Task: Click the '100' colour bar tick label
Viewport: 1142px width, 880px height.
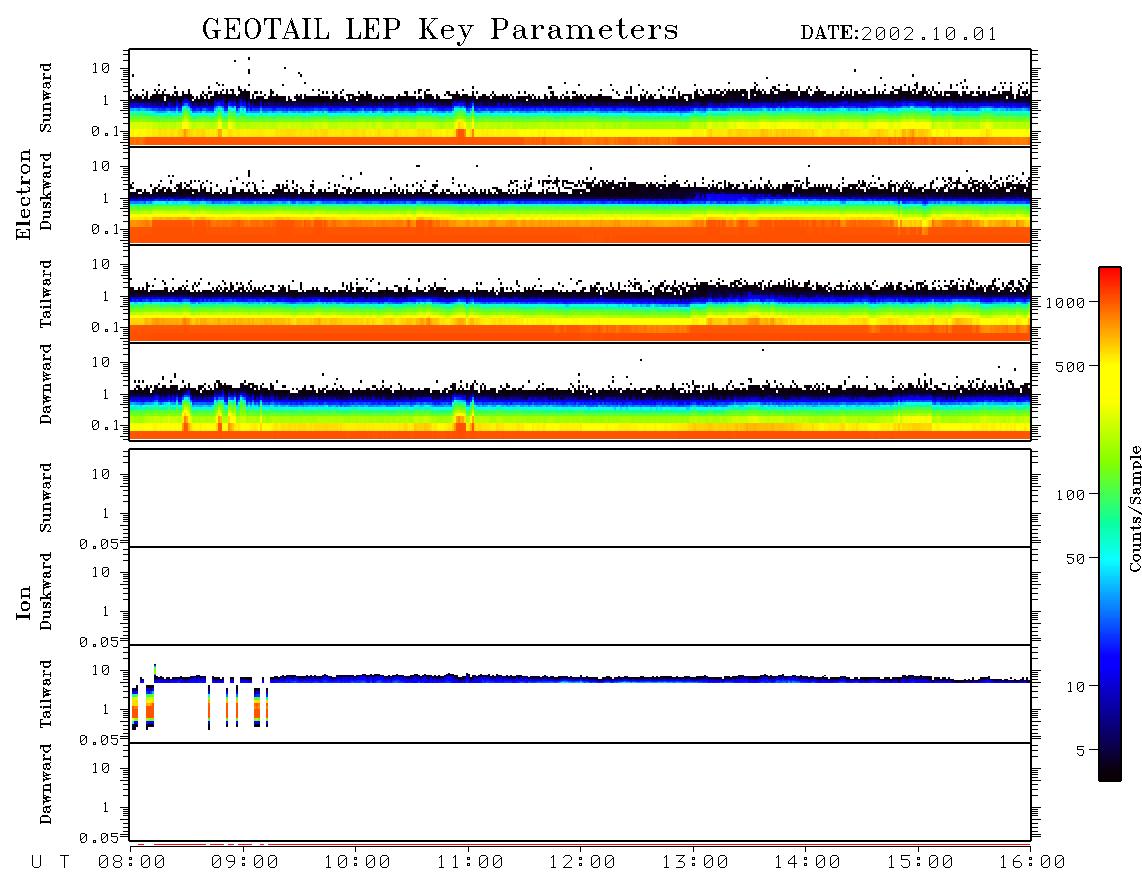Action: (1071, 495)
